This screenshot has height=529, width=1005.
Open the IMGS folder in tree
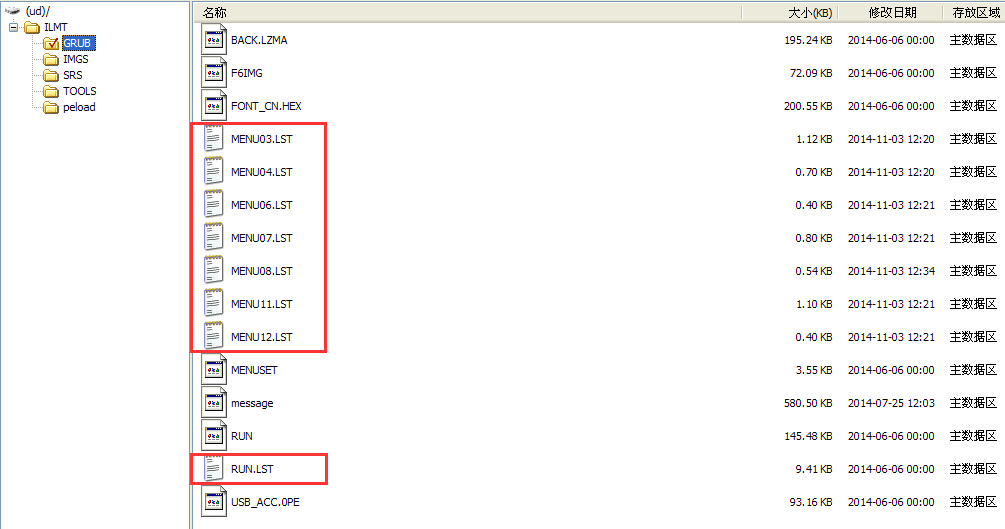76,59
